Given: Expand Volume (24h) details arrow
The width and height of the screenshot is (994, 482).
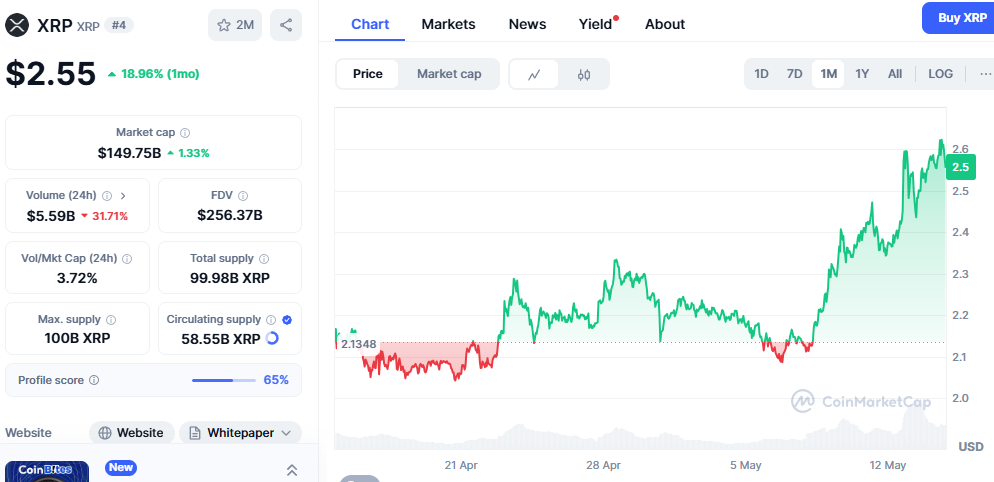Looking at the screenshot, I should pos(123,195).
